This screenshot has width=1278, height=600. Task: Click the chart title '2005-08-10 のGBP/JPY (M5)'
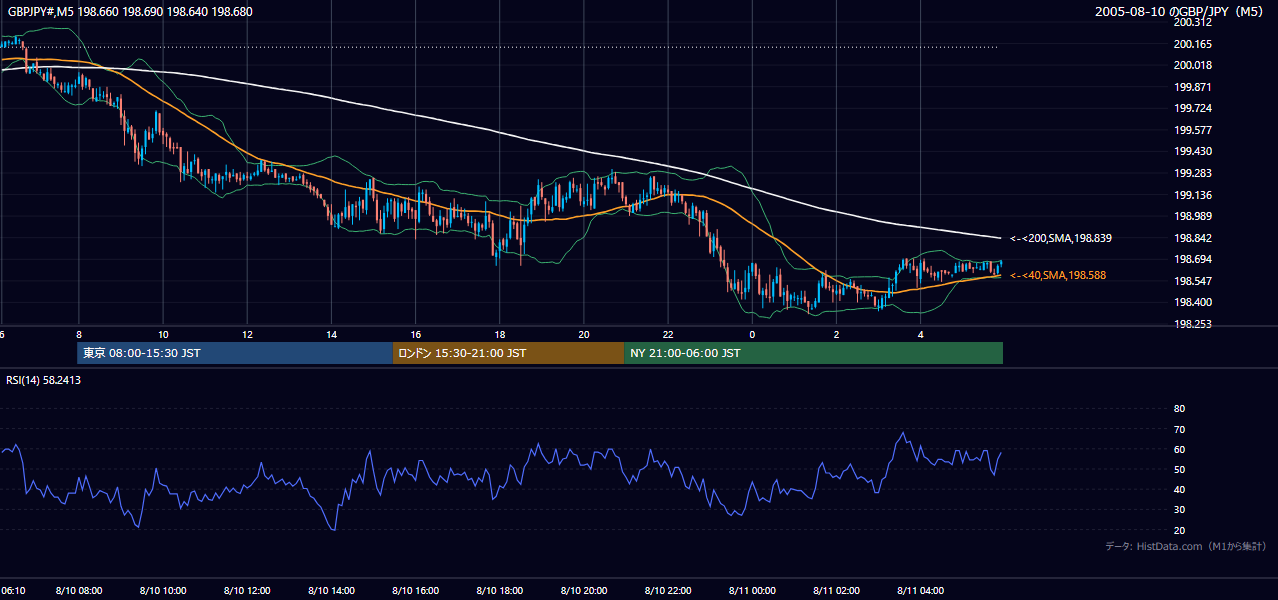point(1179,11)
